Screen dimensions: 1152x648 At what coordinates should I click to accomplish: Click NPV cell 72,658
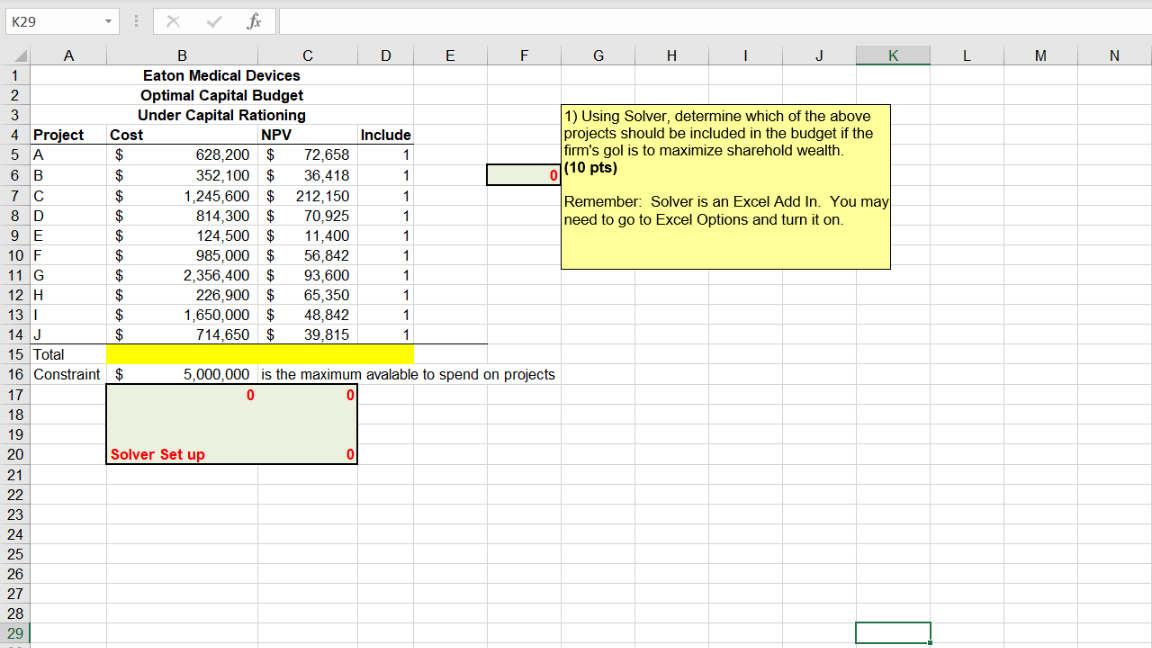pos(308,155)
